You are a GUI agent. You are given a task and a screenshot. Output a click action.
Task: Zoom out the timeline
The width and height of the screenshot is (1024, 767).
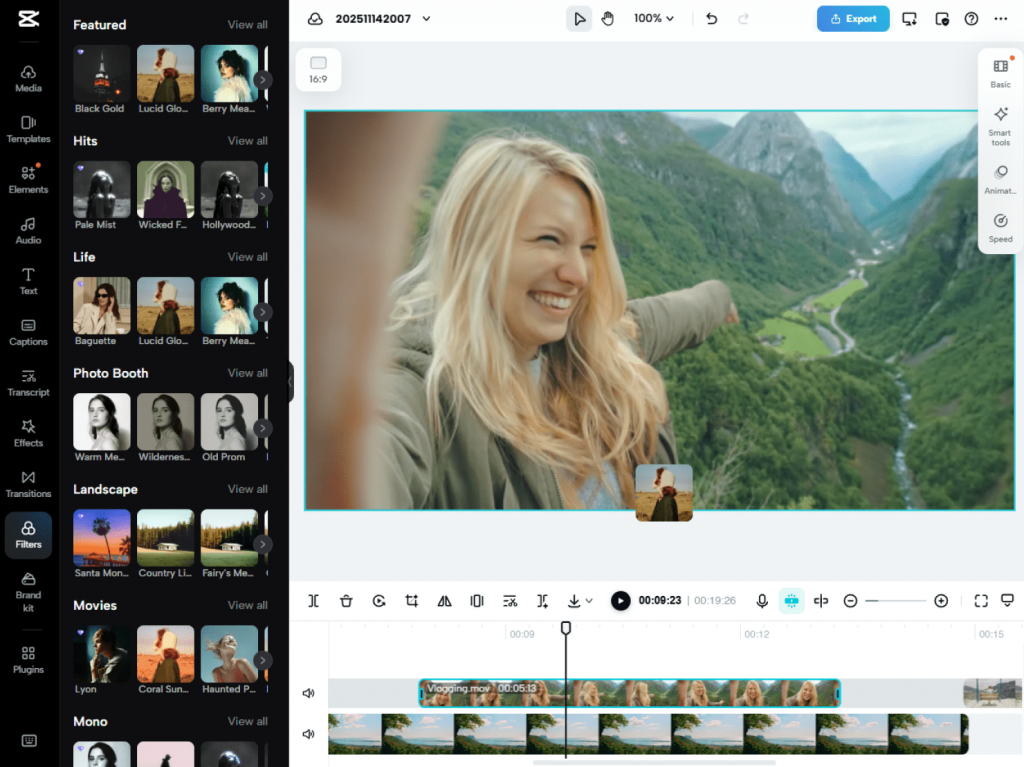pos(850,600)
